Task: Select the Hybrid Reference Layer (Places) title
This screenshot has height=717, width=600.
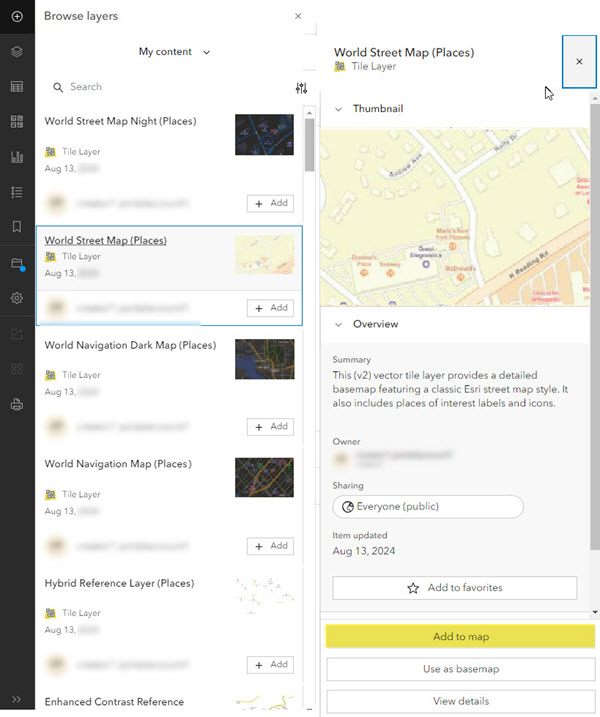Action: click(x=119, y=583)
